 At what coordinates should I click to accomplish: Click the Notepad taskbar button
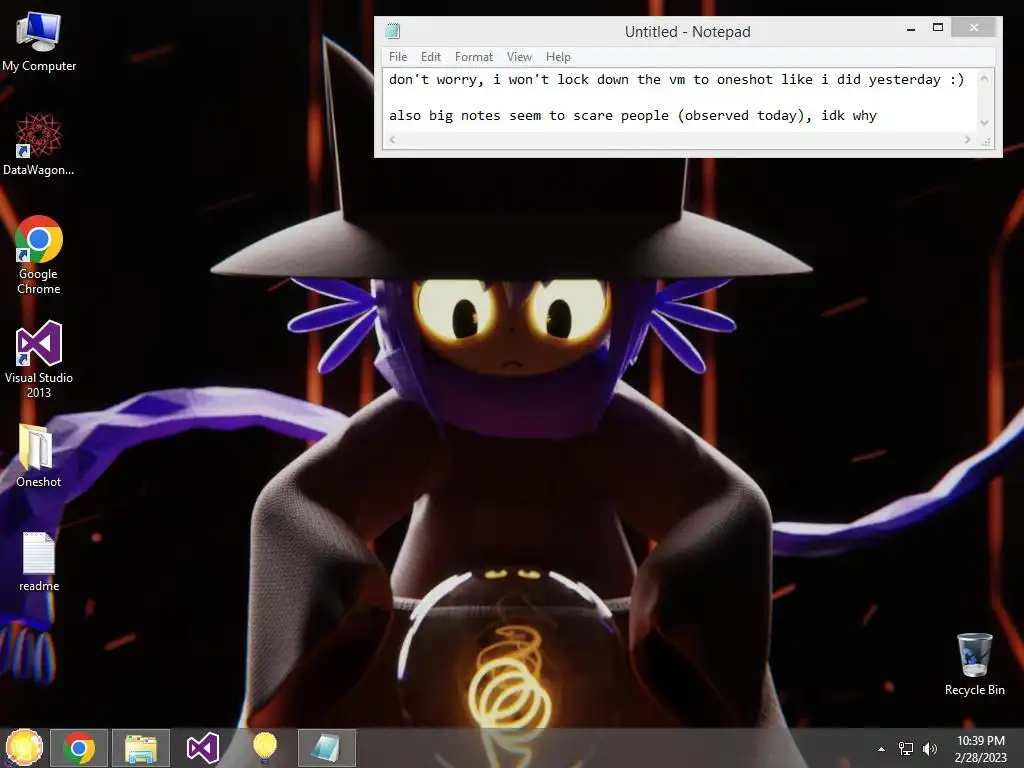coord(327,748)
